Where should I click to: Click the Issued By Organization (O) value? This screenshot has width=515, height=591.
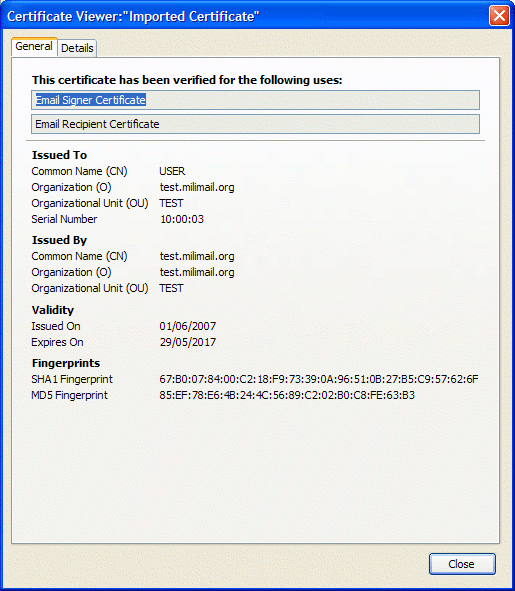coord(197,272)
